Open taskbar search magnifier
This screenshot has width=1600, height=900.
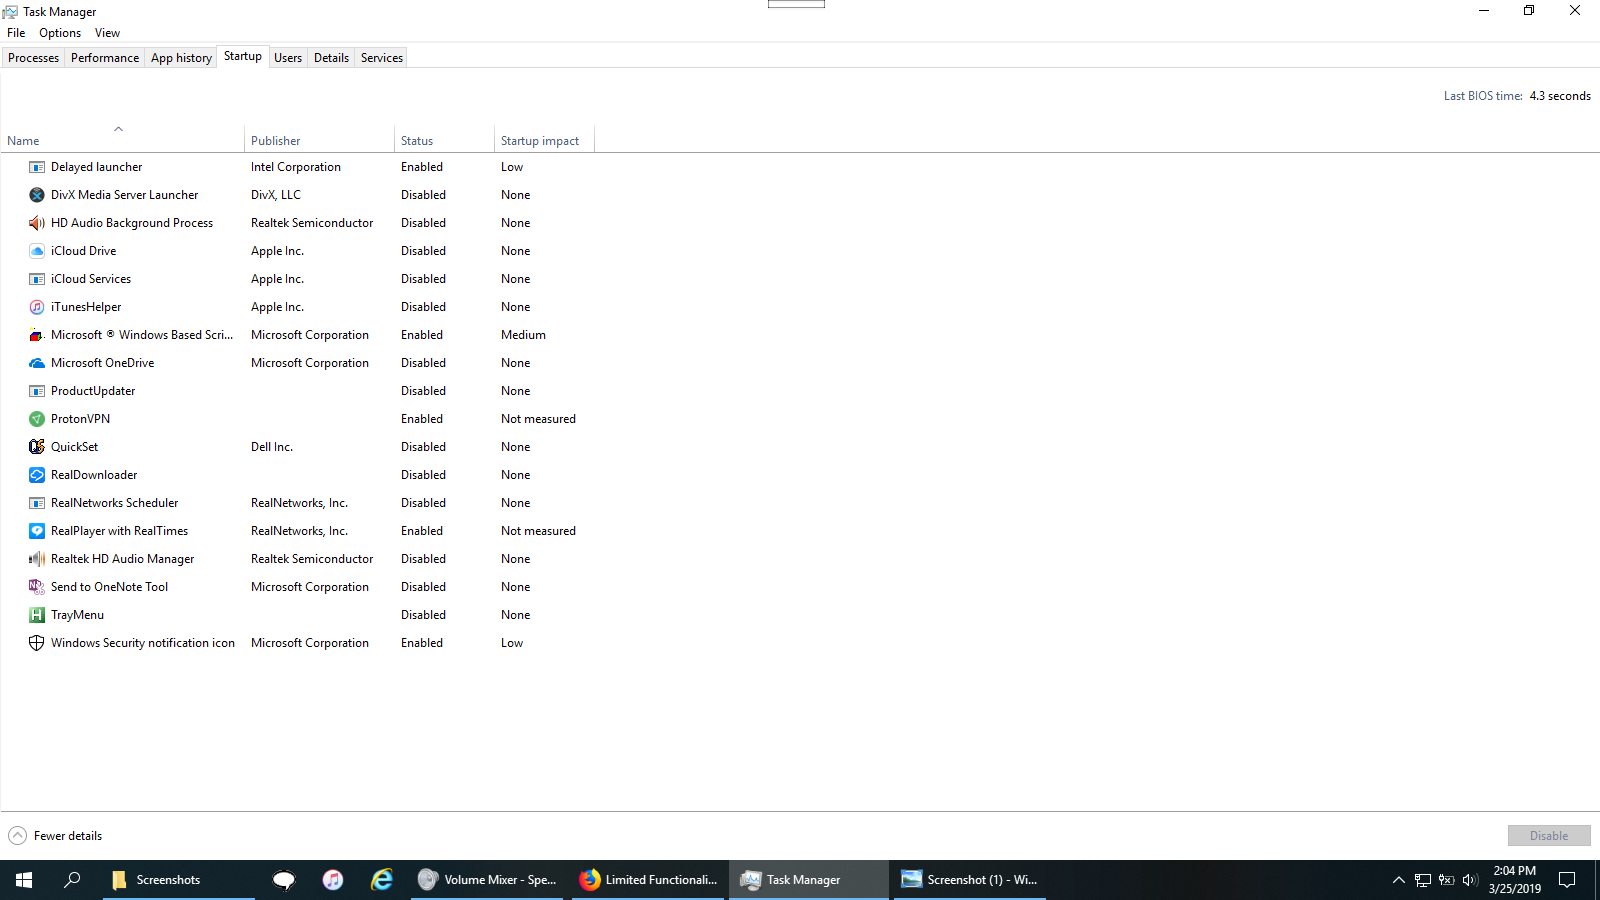coord(72,880)
